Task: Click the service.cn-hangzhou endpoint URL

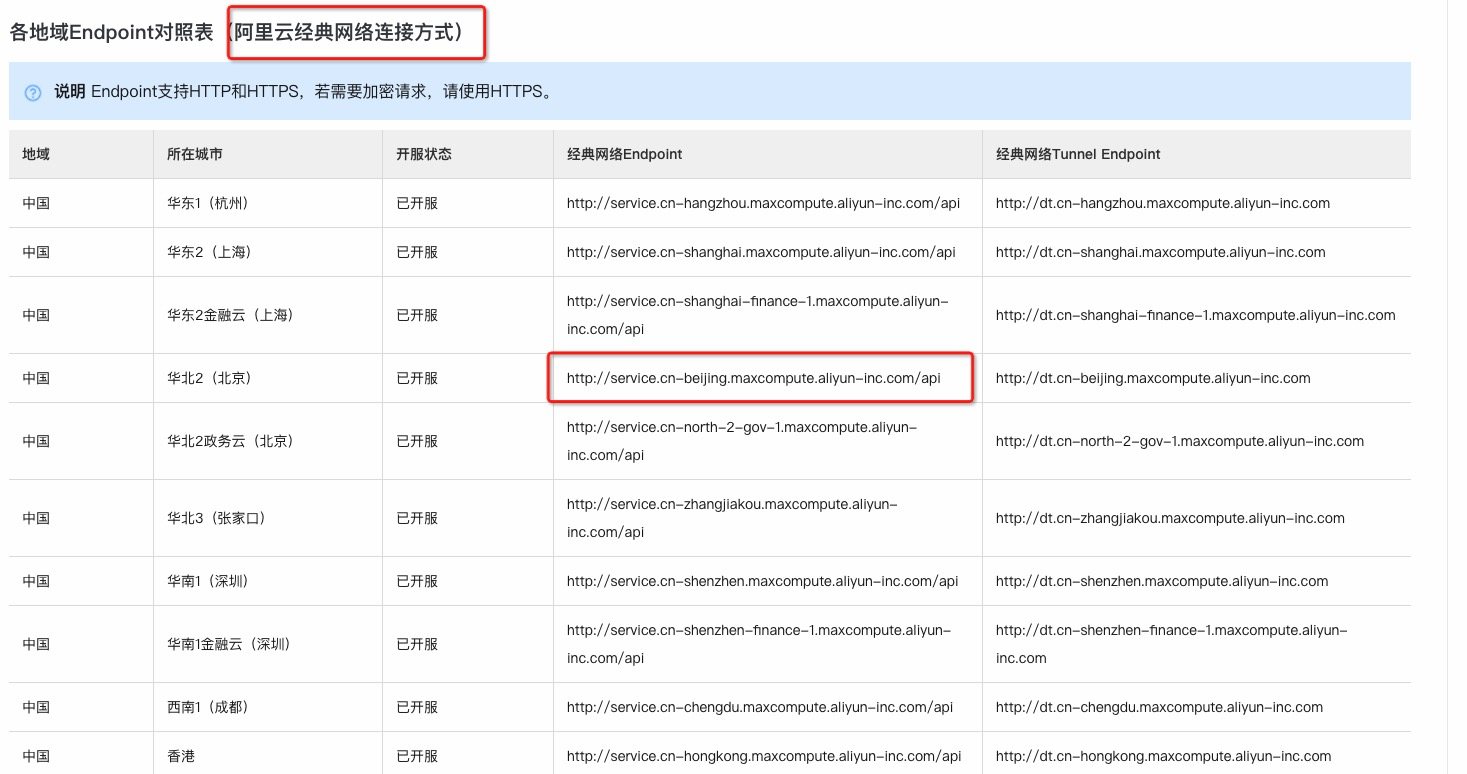Action: tap(763, 203)
